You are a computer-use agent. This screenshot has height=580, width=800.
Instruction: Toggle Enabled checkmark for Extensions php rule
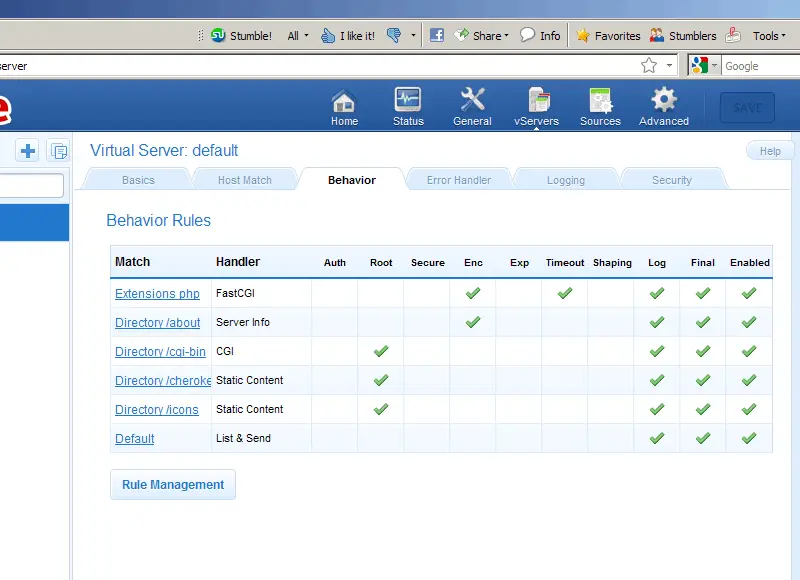749,293
